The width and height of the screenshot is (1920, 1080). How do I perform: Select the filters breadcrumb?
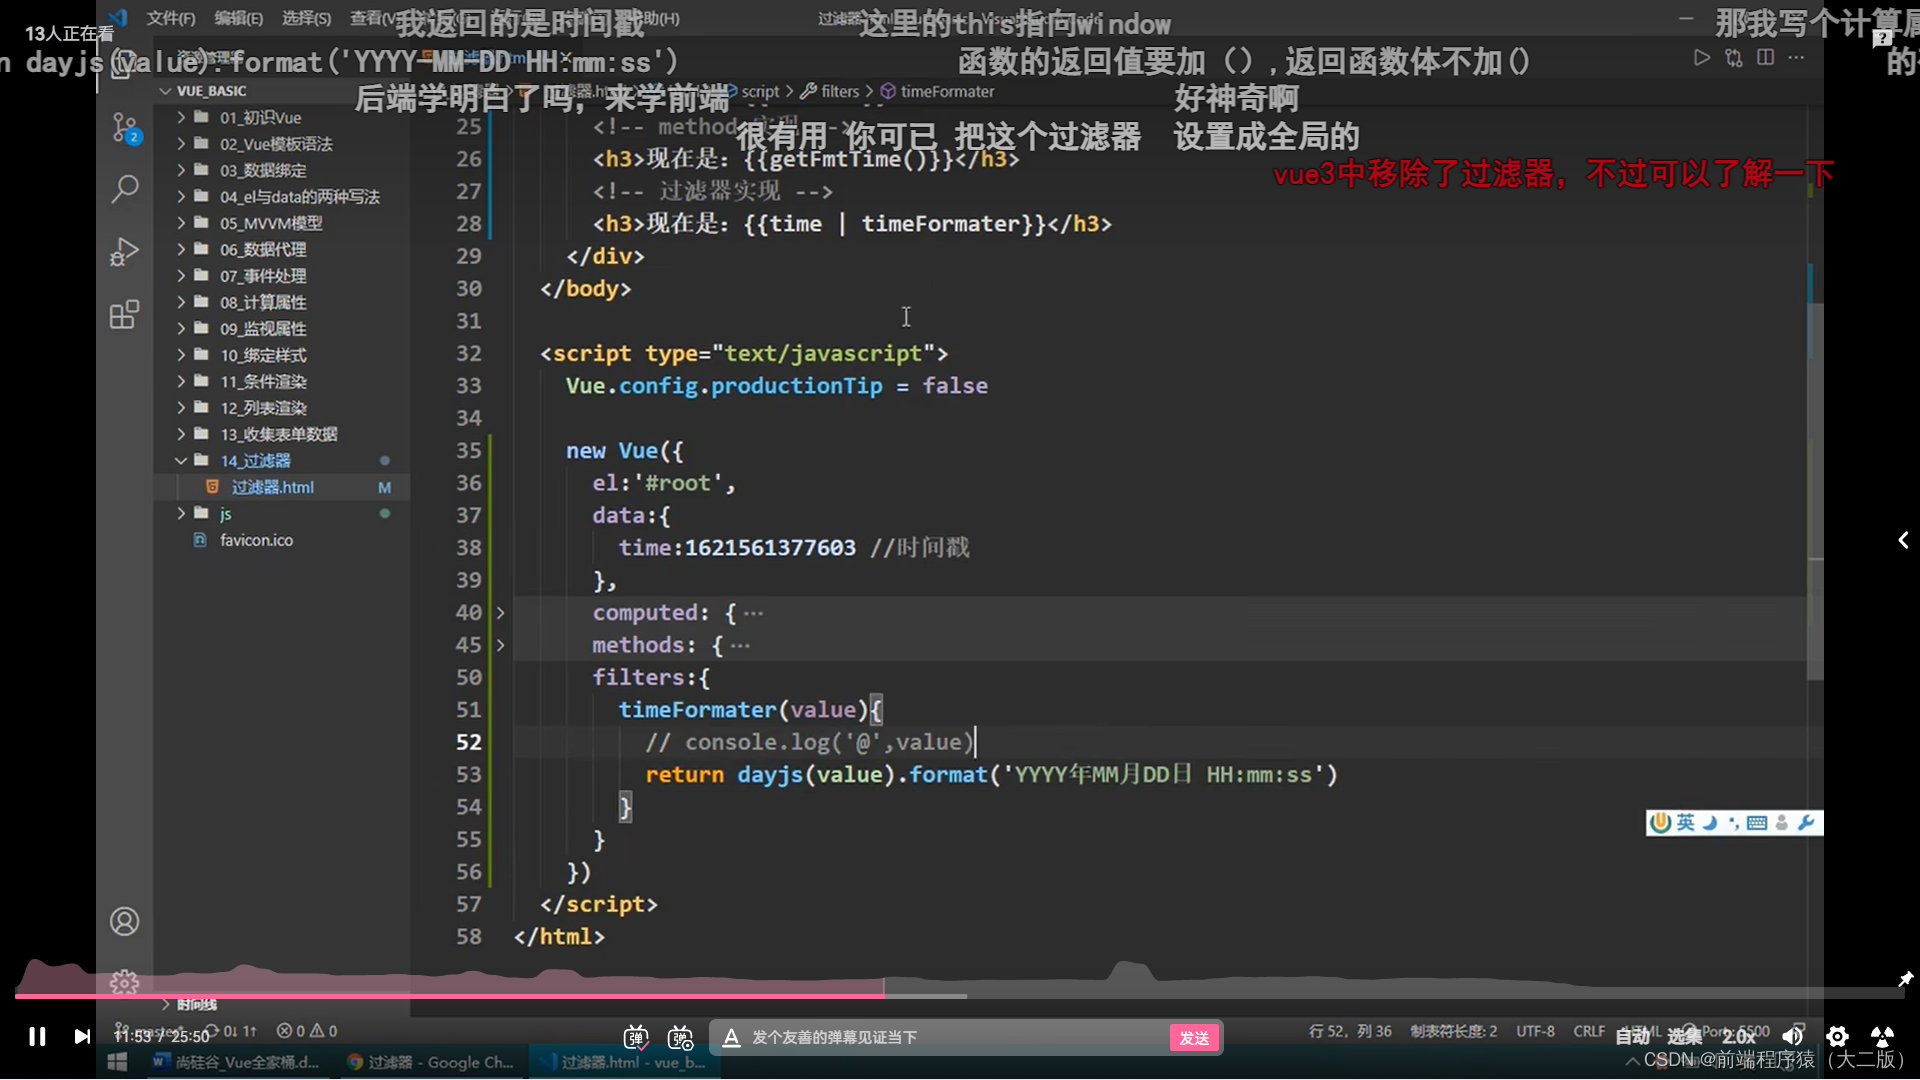pyautogui.click(x=839, y=91)
